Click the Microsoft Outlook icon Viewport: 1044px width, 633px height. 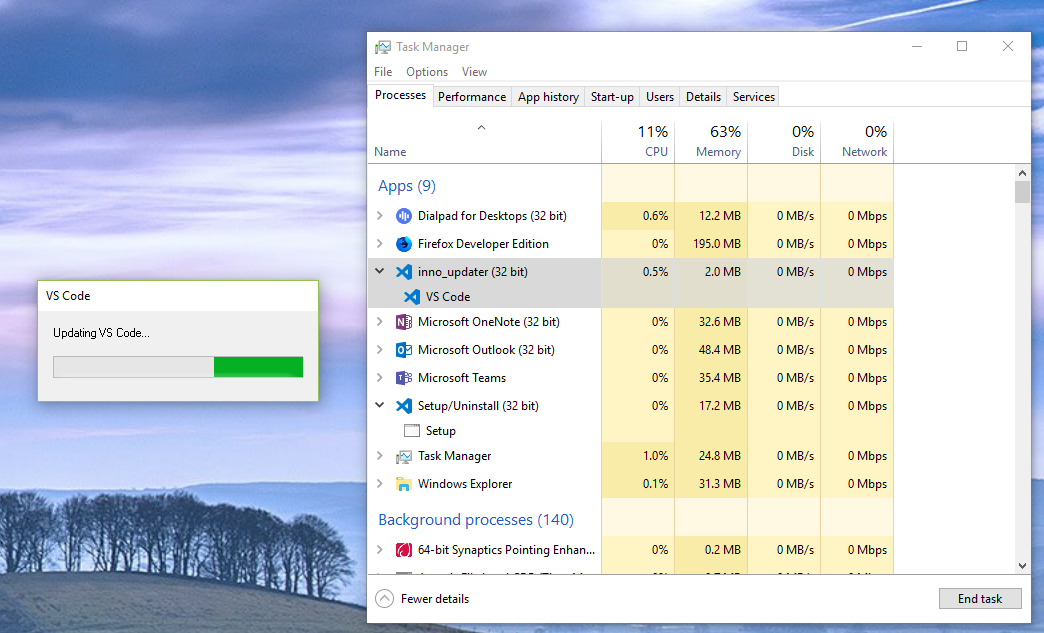[x=404, y=349]
